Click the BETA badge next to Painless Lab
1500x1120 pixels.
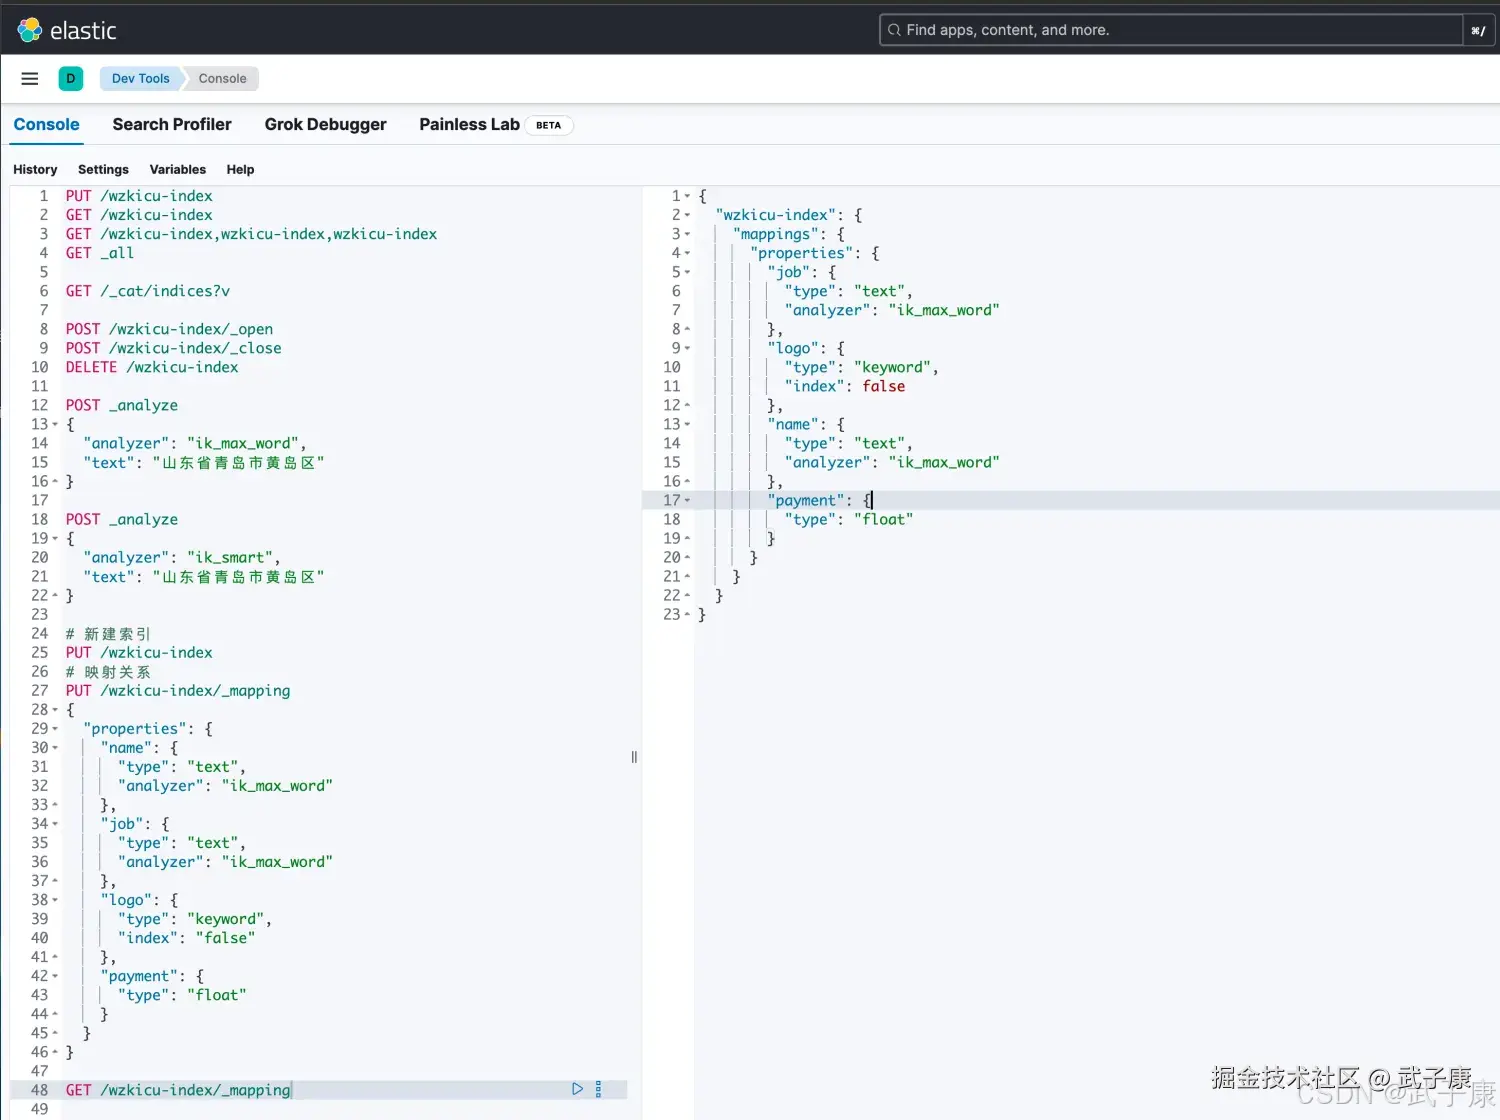click(548, 125)
